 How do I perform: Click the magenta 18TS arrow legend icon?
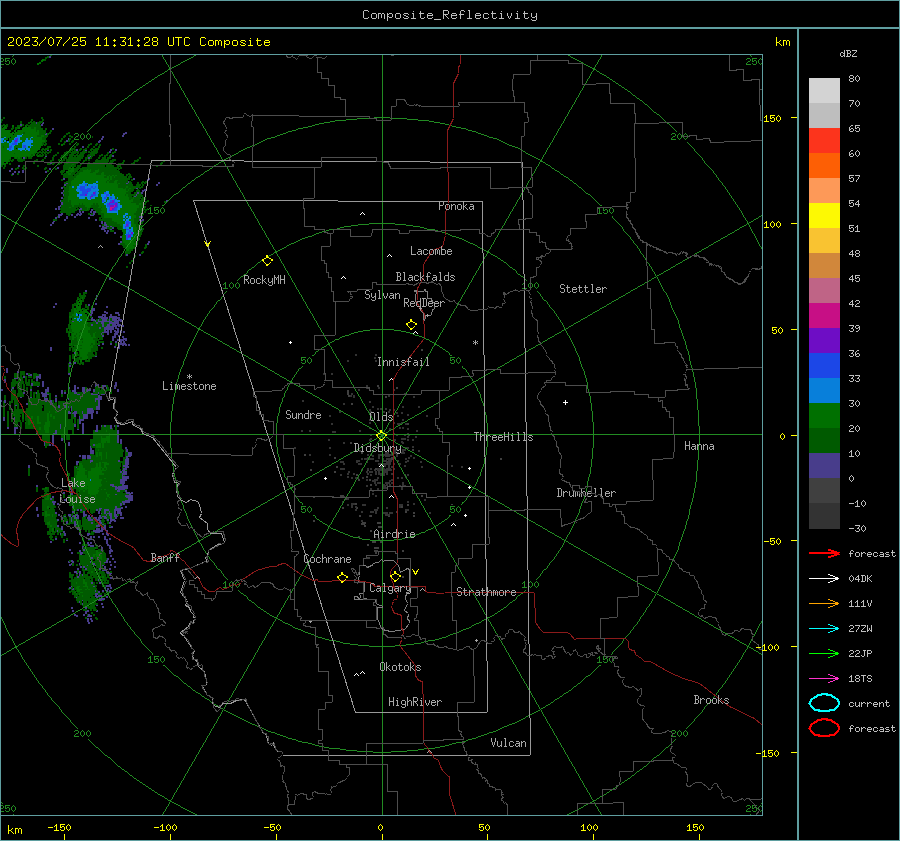824,678
